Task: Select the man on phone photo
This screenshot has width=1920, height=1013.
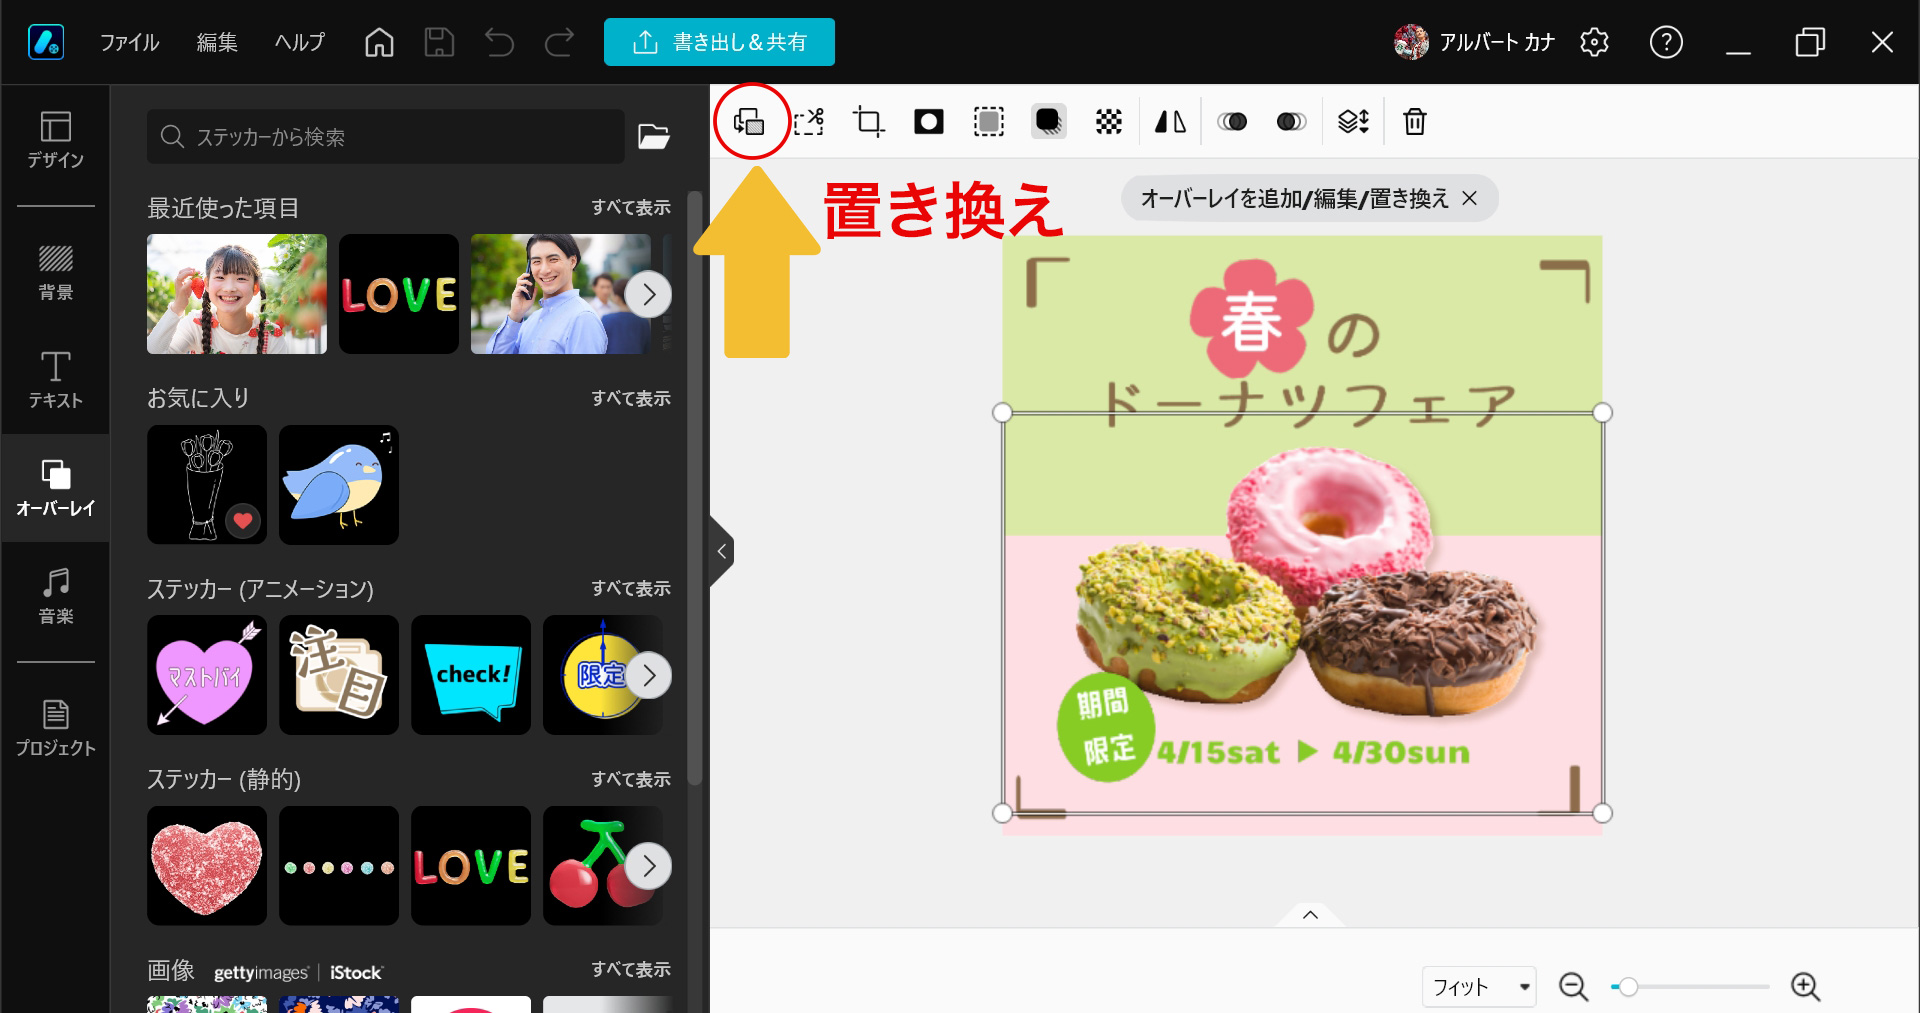Action: tap(561, 294)
